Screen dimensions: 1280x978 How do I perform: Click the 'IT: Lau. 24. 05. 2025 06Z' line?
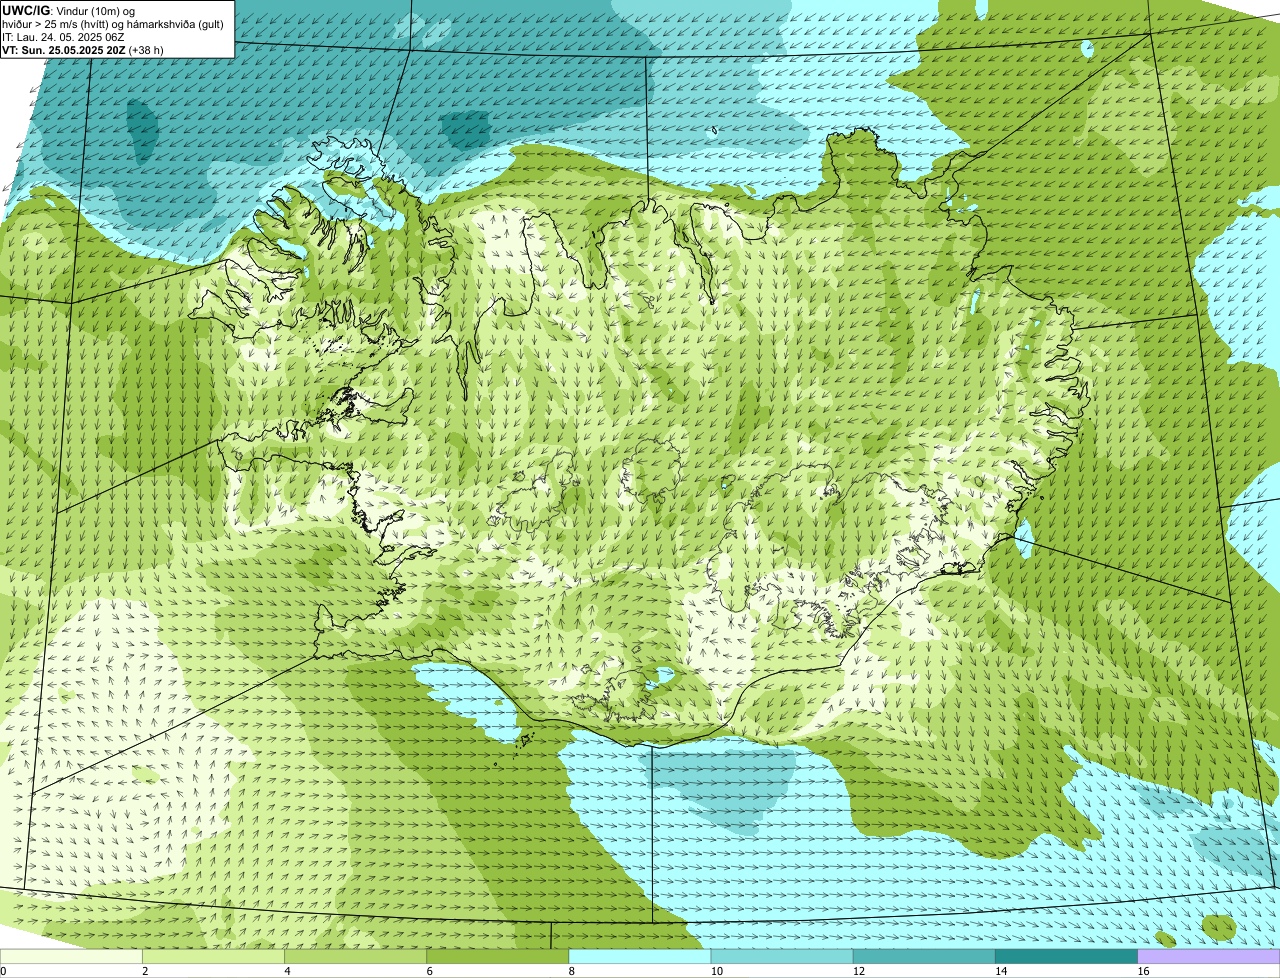[63, 37]
